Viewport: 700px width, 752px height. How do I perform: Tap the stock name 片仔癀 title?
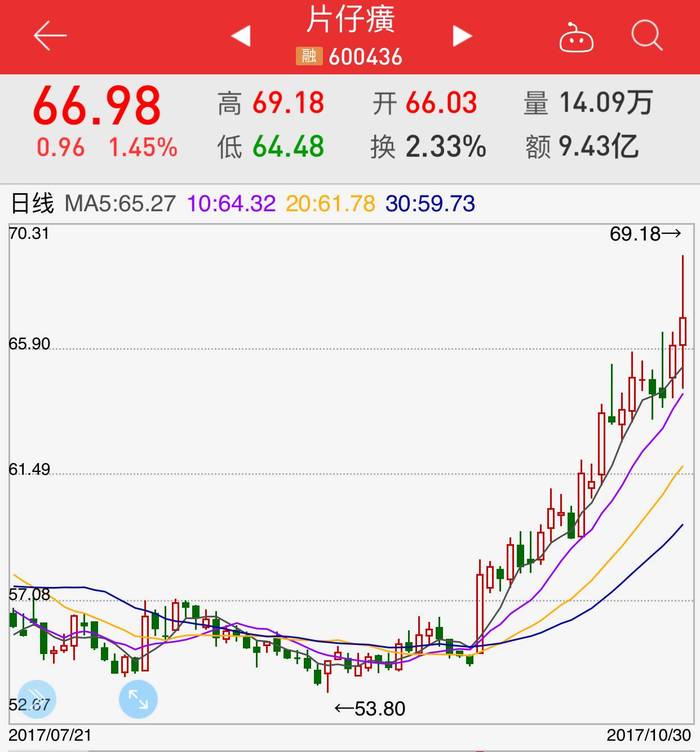[x=350, y=20]
